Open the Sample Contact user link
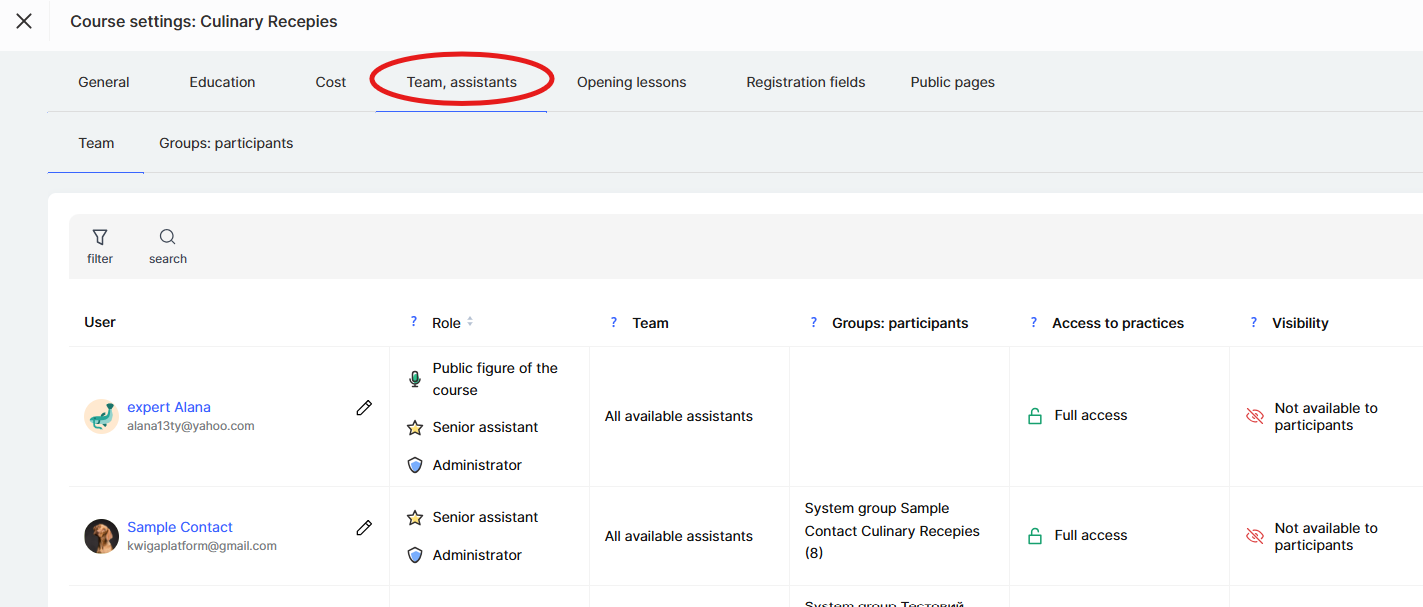 pyautogui.click(x=180, y=527)
